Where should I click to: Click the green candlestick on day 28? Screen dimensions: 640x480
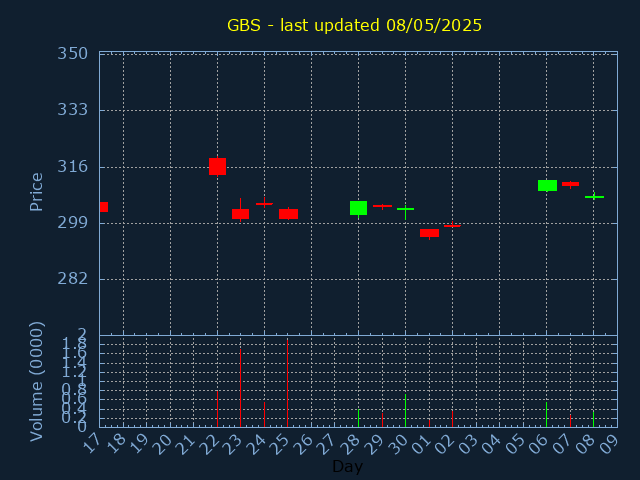(358, 208)
